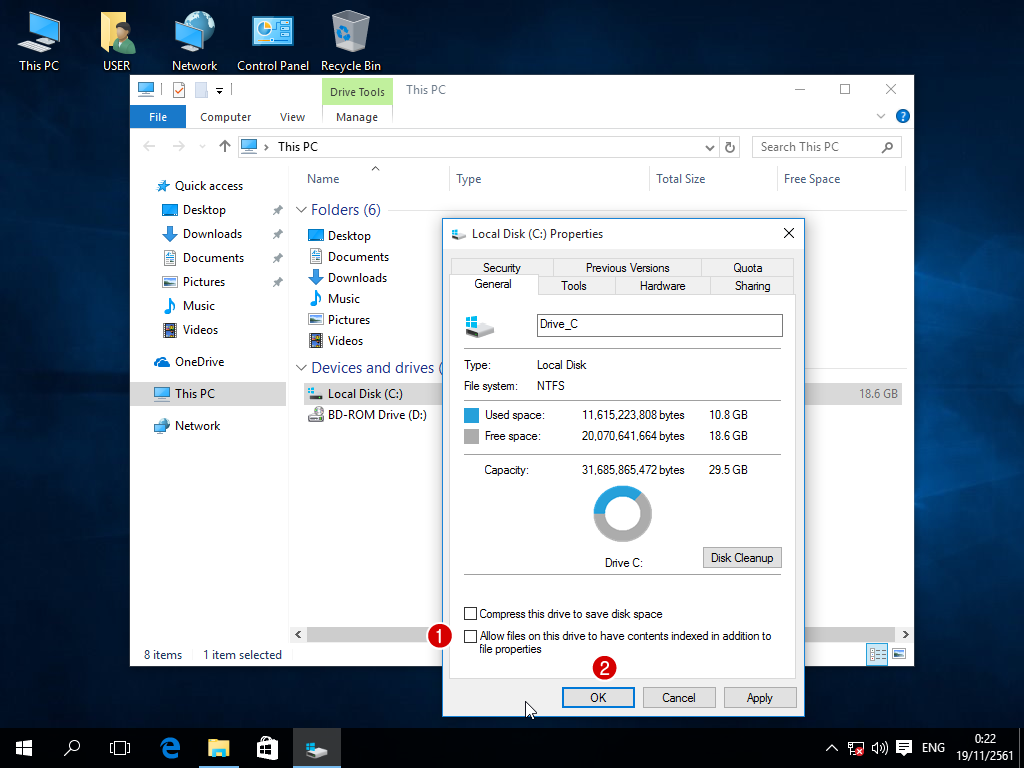Open the USER folder desktop icon
Viewport: 1024px width, 768px height.
coord(117,40)
